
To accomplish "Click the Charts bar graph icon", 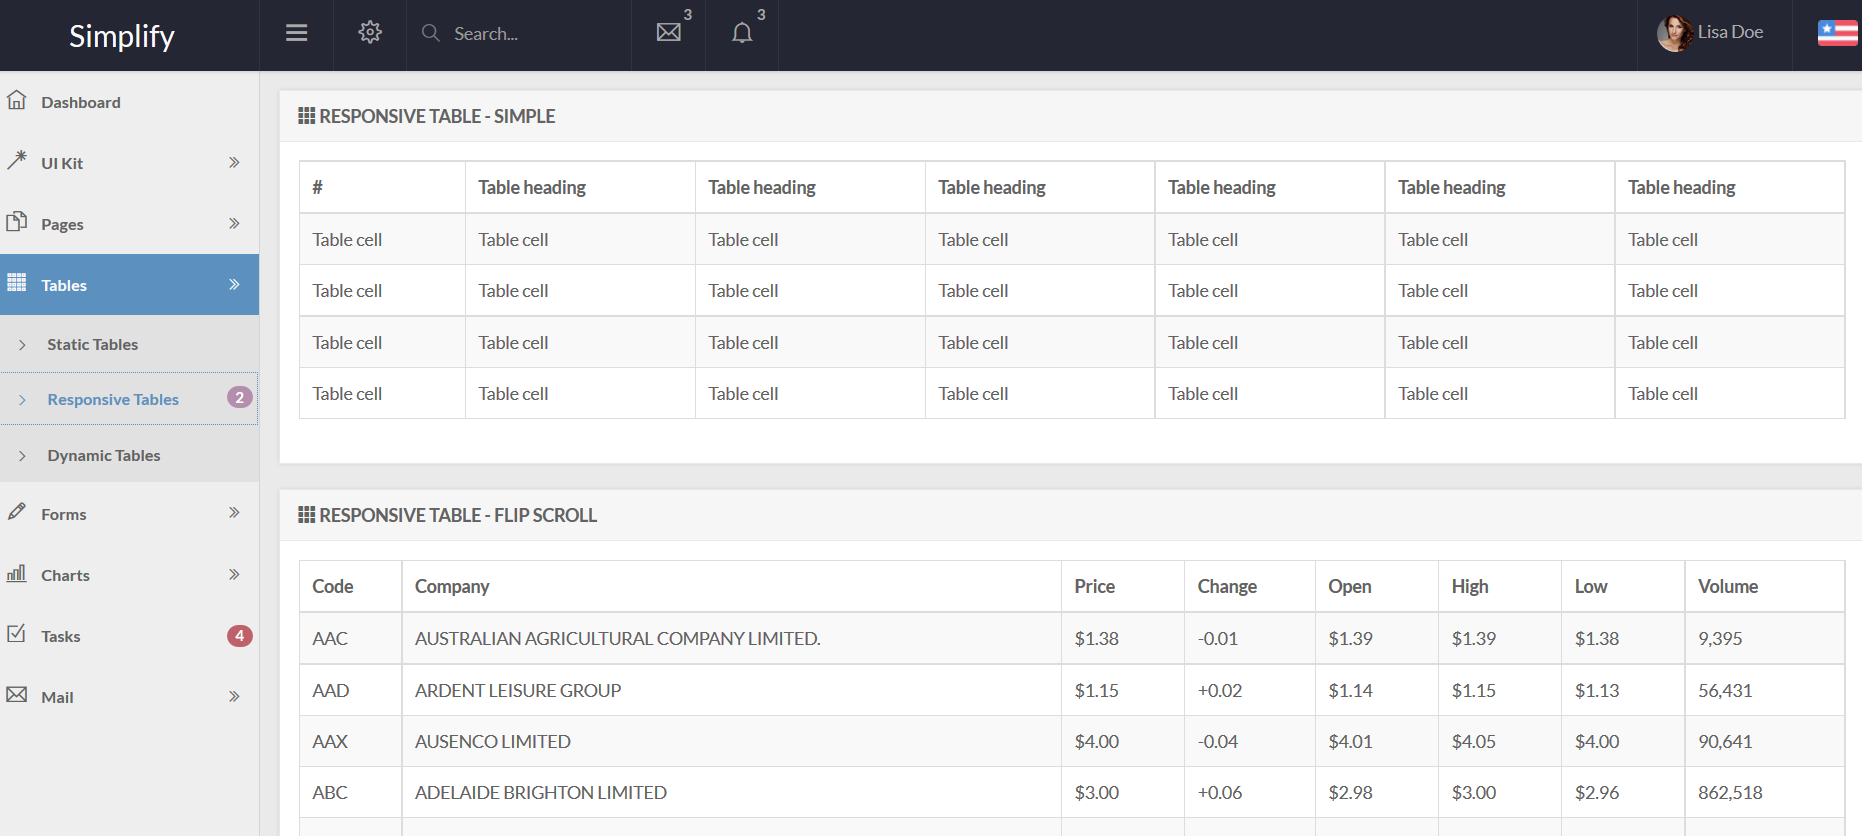I will tap(17, 574).
